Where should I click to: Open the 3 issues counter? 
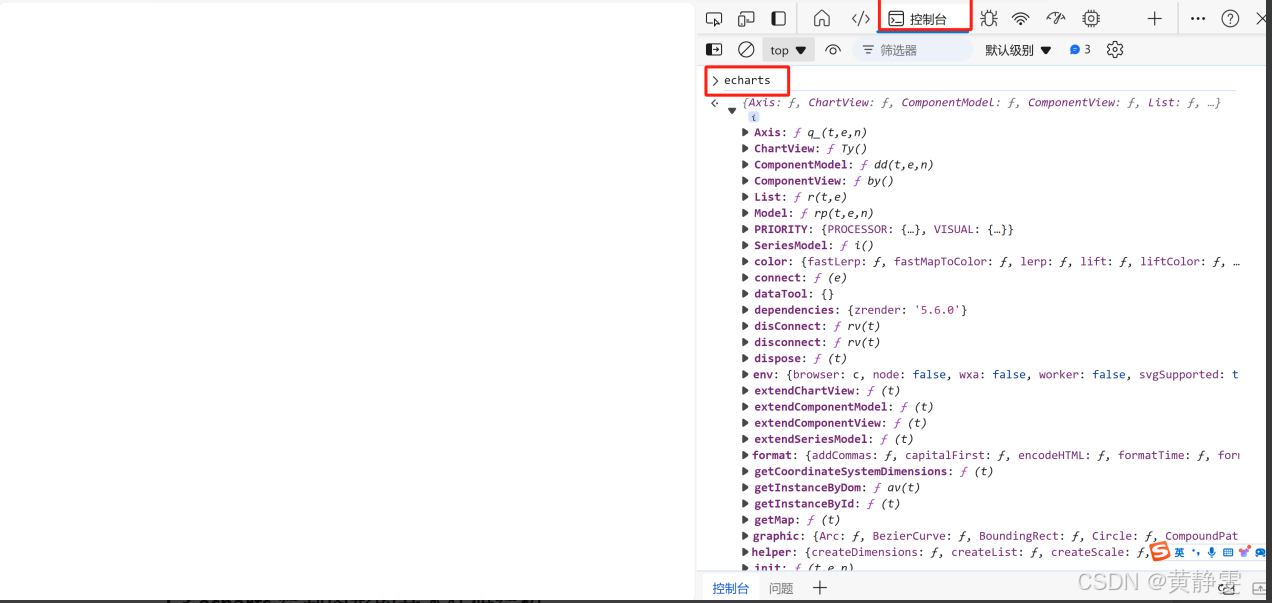tap(1080, 49)
